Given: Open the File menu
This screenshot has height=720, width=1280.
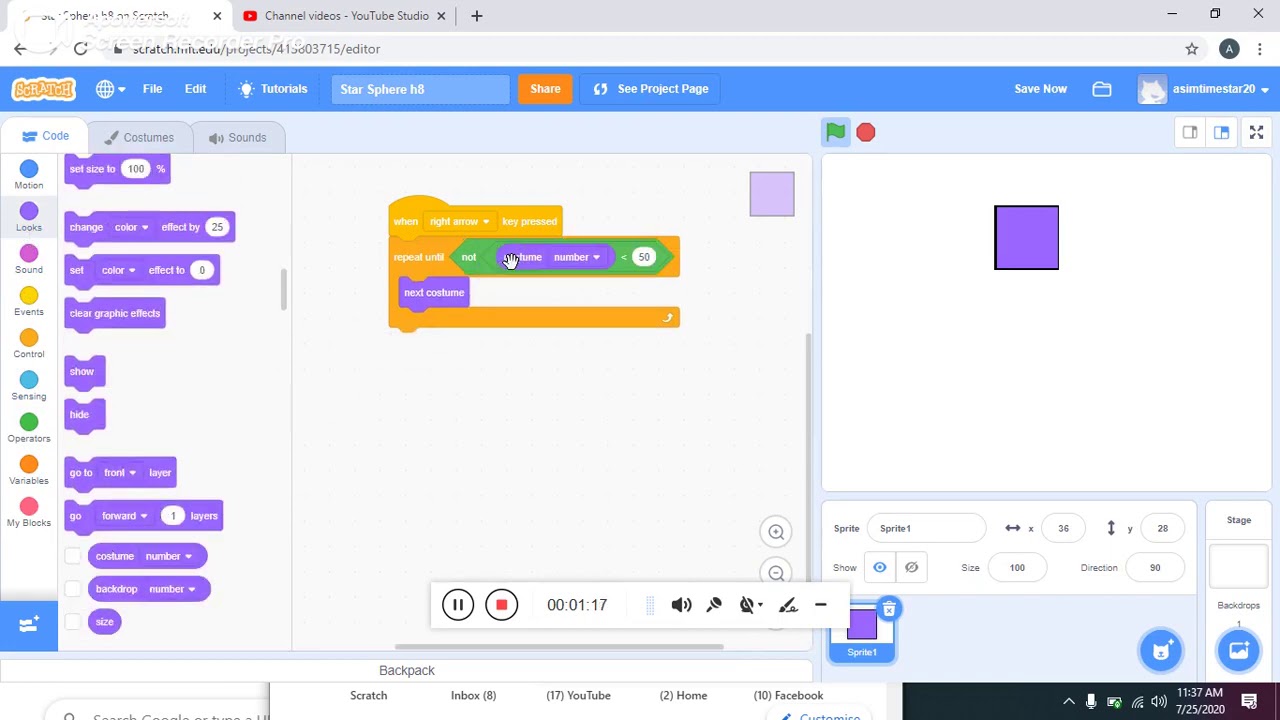Looking at the screenshot, I should (152, 89).
